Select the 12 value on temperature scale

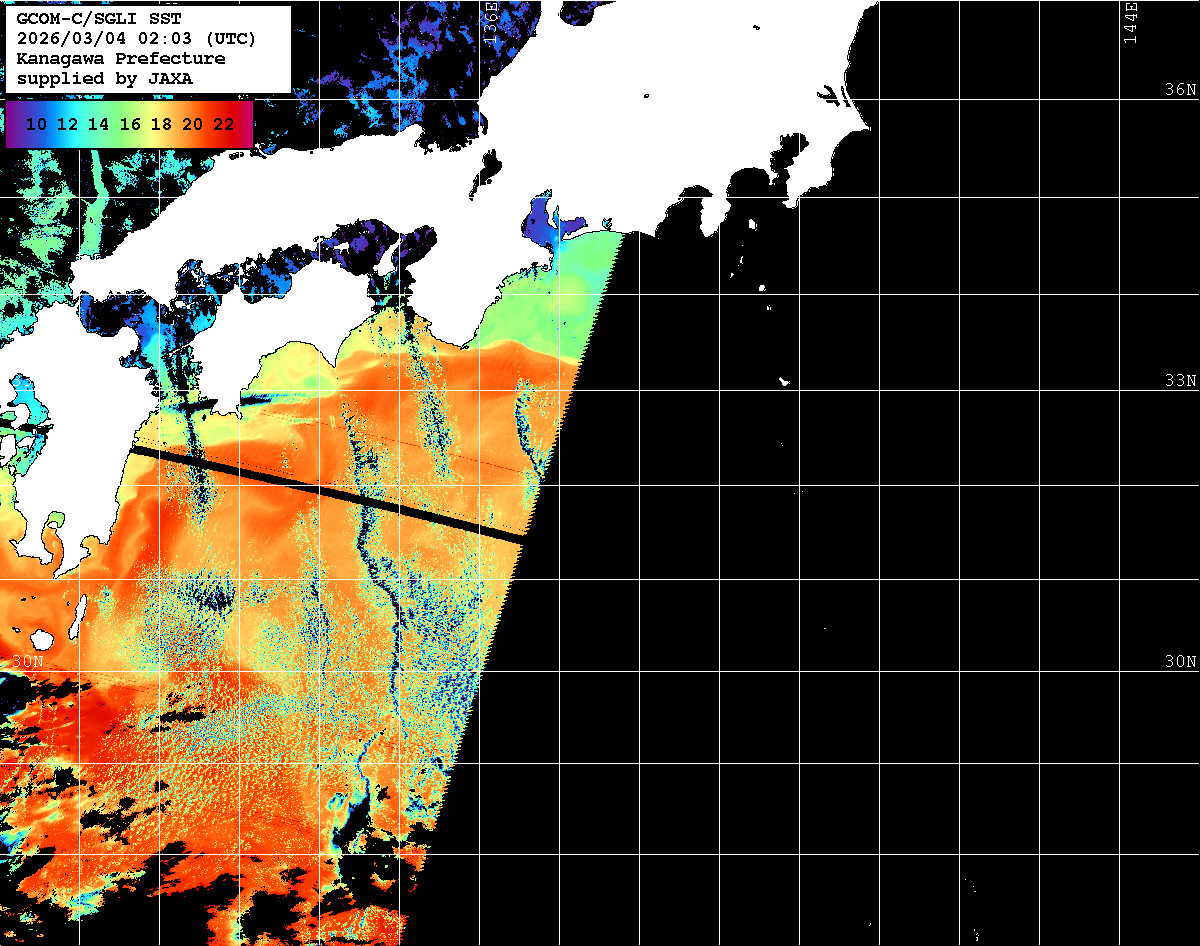(x=67, y=124)
